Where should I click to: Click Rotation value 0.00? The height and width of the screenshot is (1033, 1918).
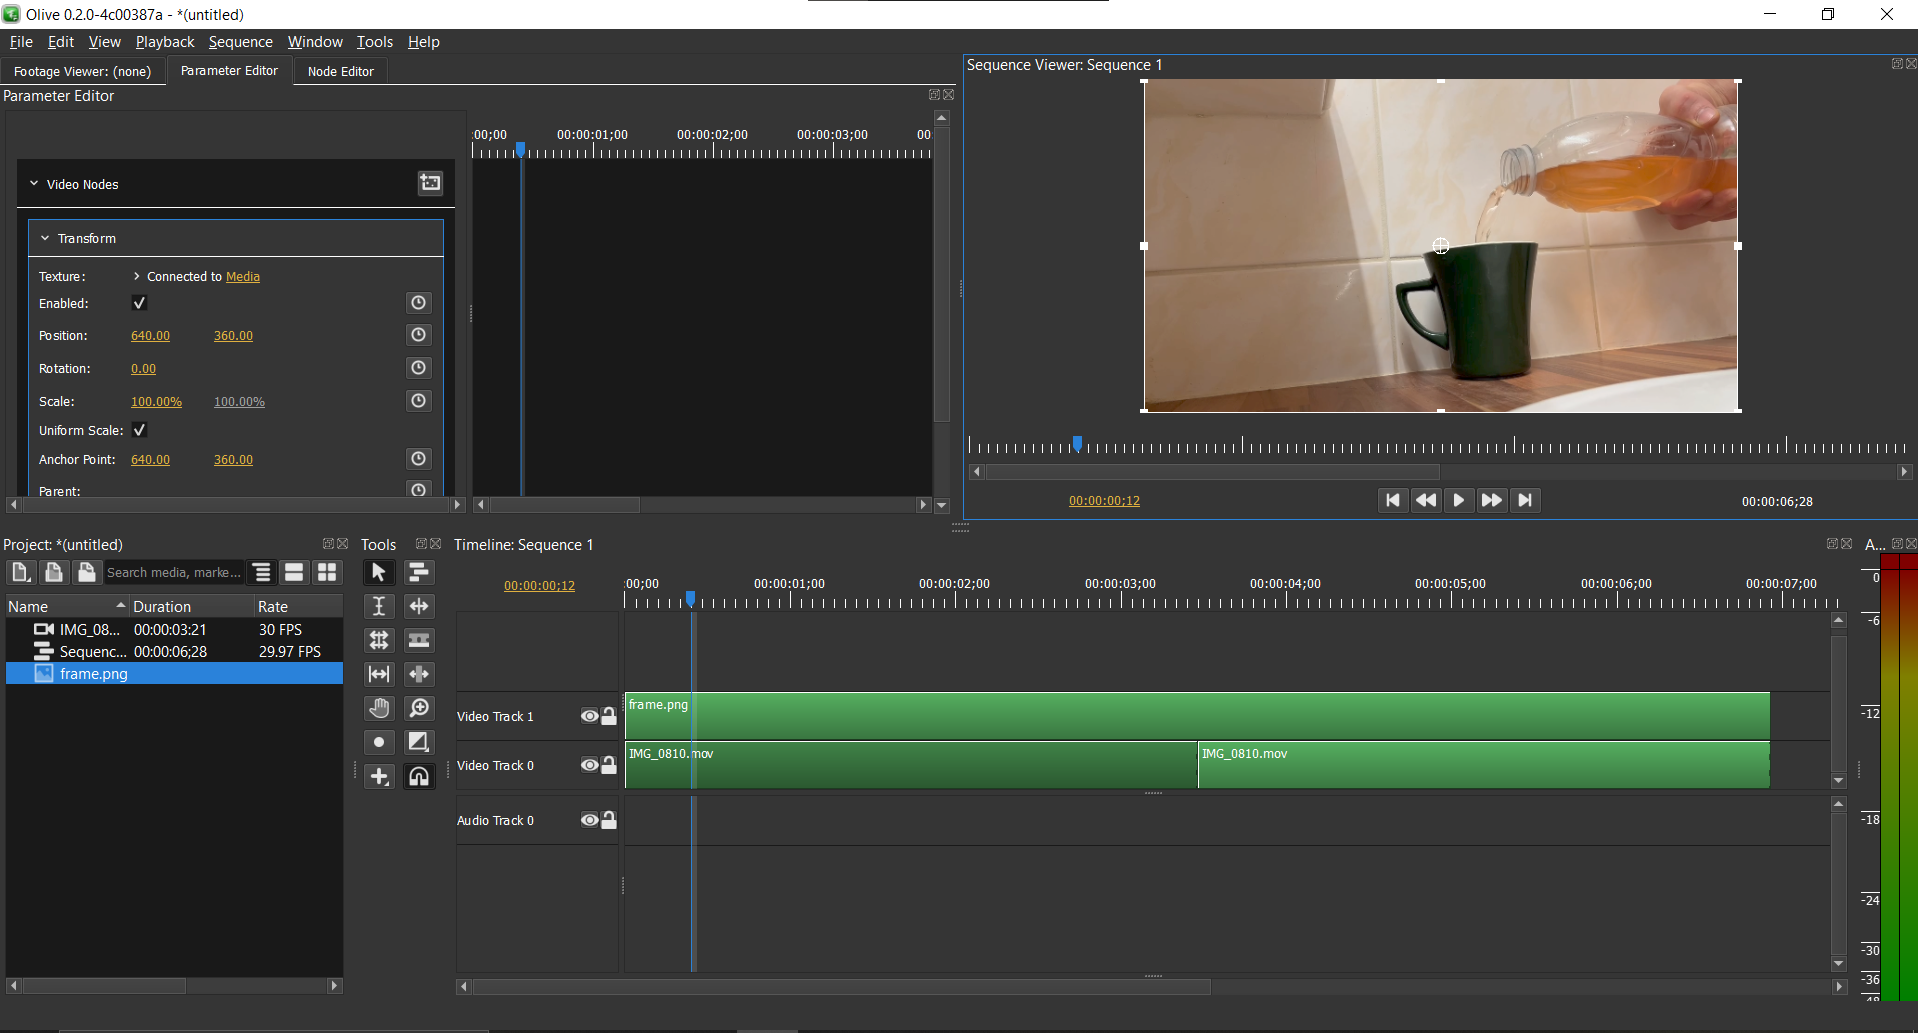tap(143, 368)
